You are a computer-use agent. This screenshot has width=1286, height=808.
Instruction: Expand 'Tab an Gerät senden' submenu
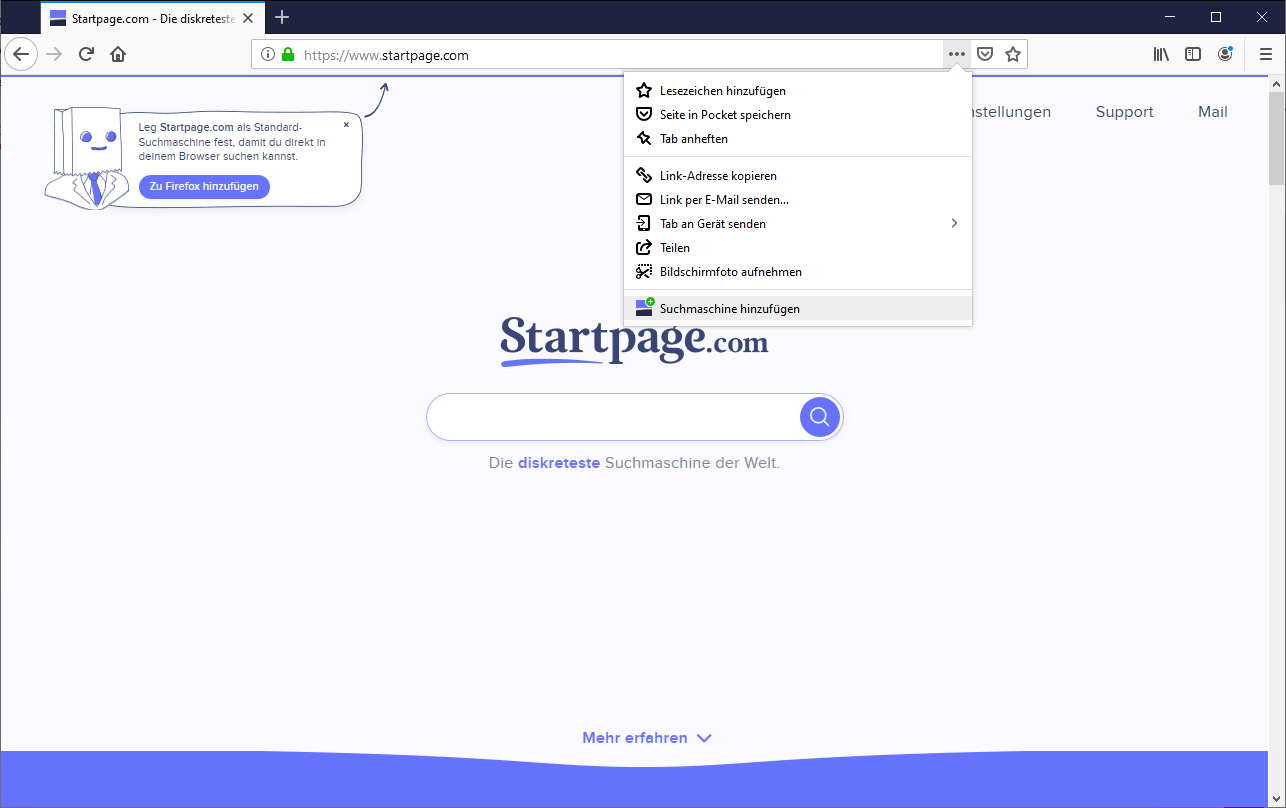pos(798,224)
